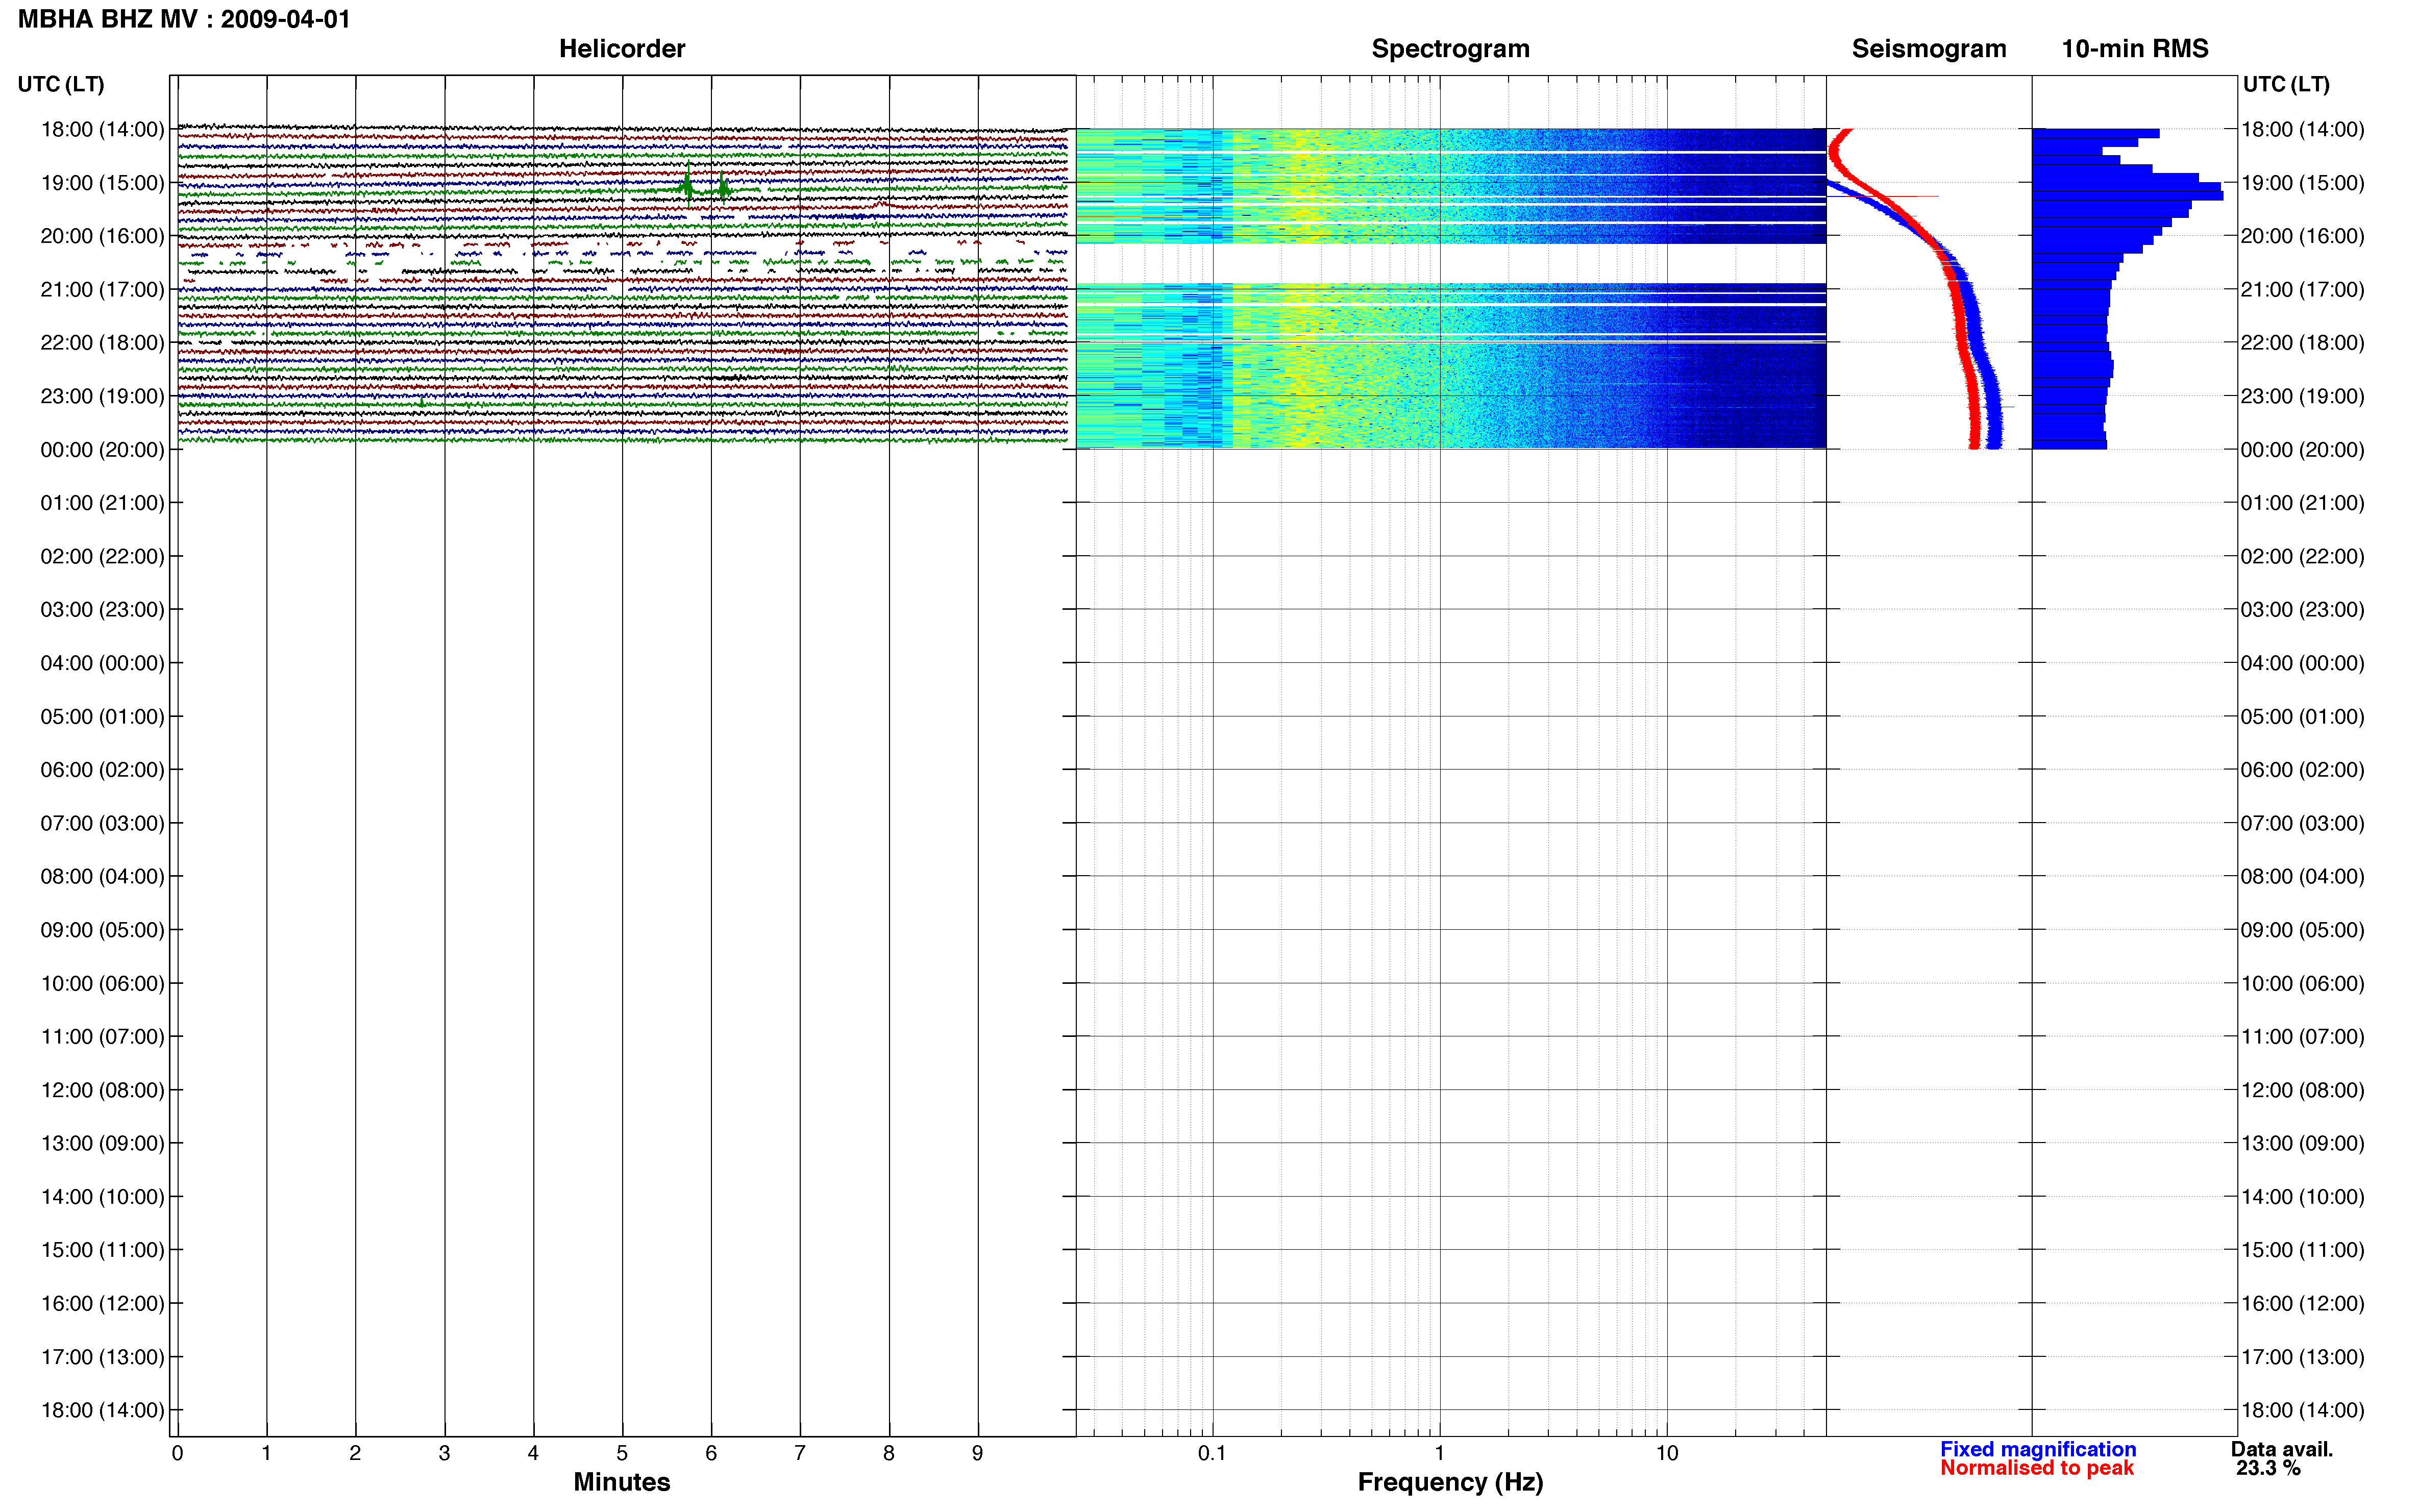This screenshot has width=2419, height=1512.
Task: Click the '0.1' frequency tick label
Action: coord(1212,1453)
